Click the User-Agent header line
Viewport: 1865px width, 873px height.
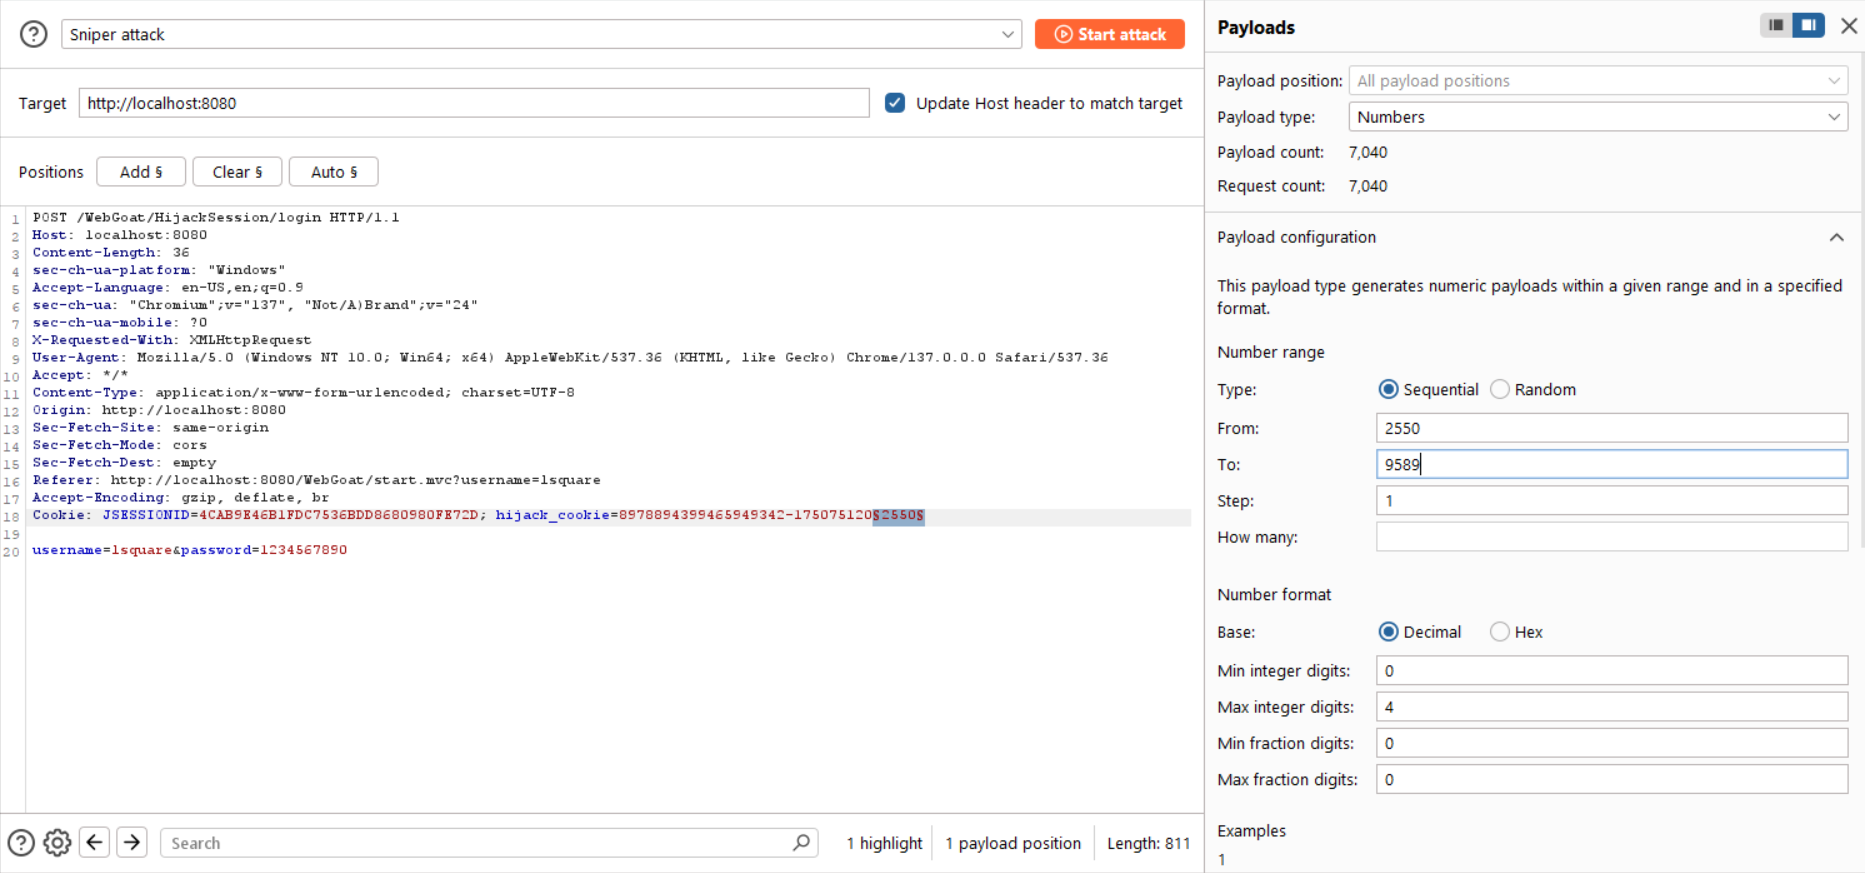[570, 357]
